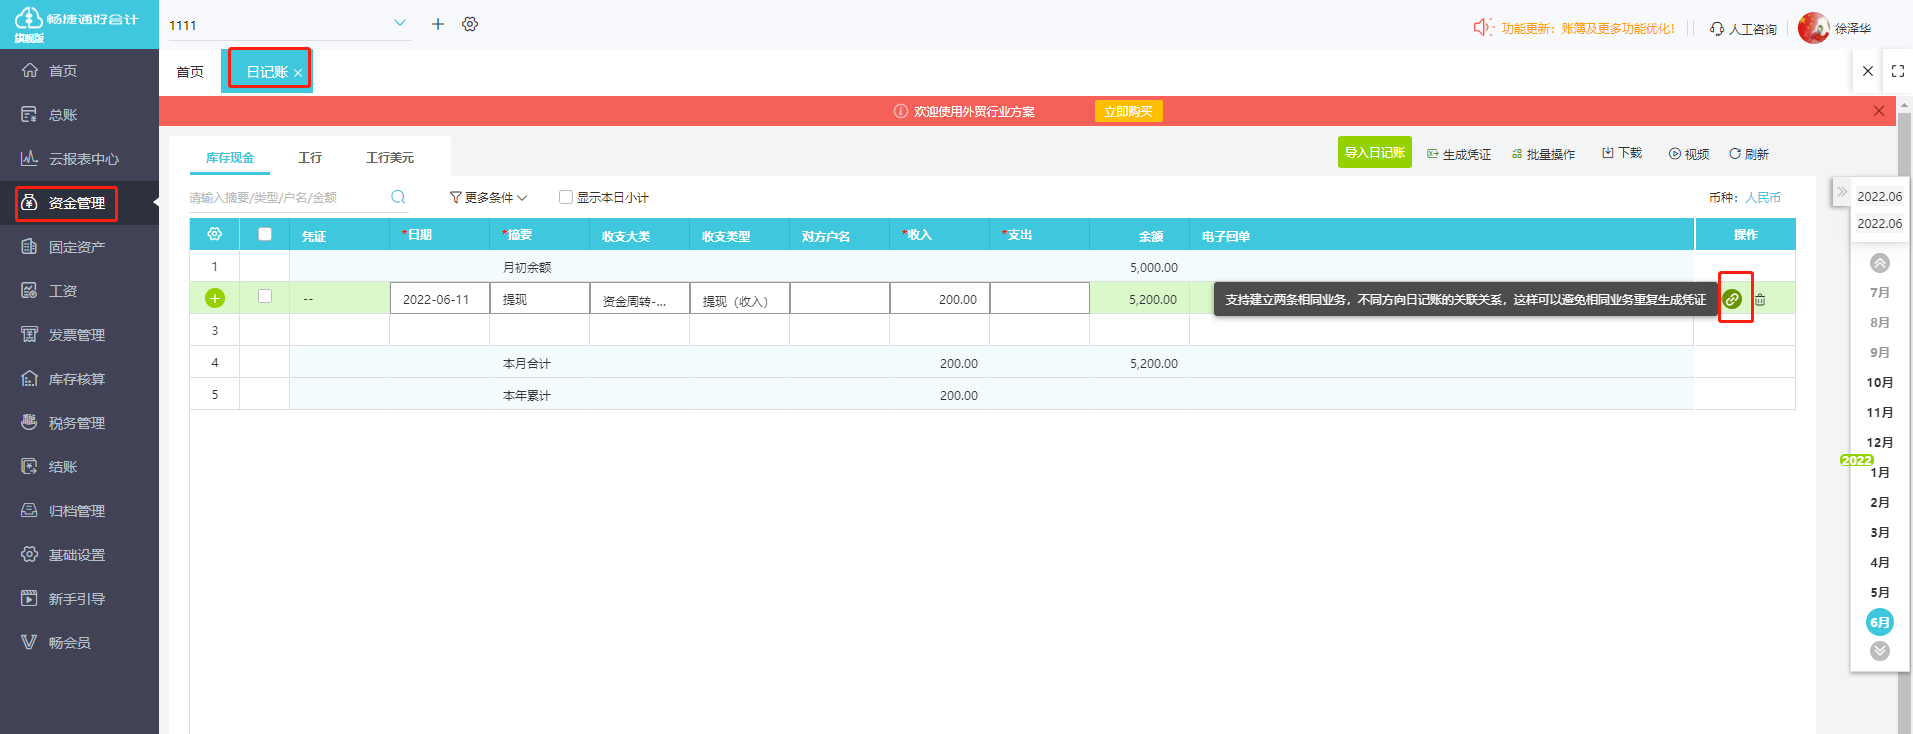Tick the checkbox for the 2022-06-11 row
The height and width of the screenshot is (734, 1913).
pyautogui.click(x=265, y=296)
